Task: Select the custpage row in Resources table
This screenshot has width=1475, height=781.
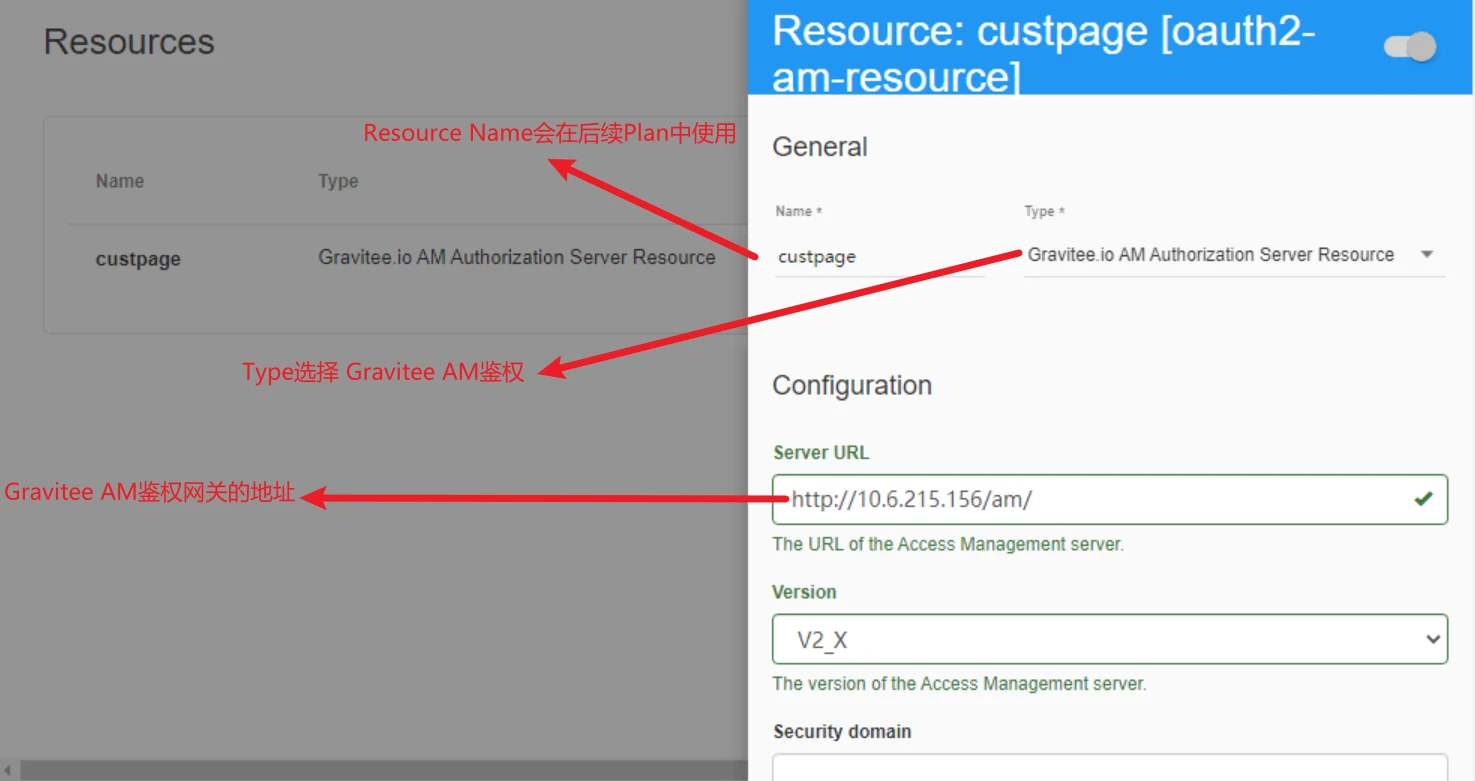Action: [407, 258]
